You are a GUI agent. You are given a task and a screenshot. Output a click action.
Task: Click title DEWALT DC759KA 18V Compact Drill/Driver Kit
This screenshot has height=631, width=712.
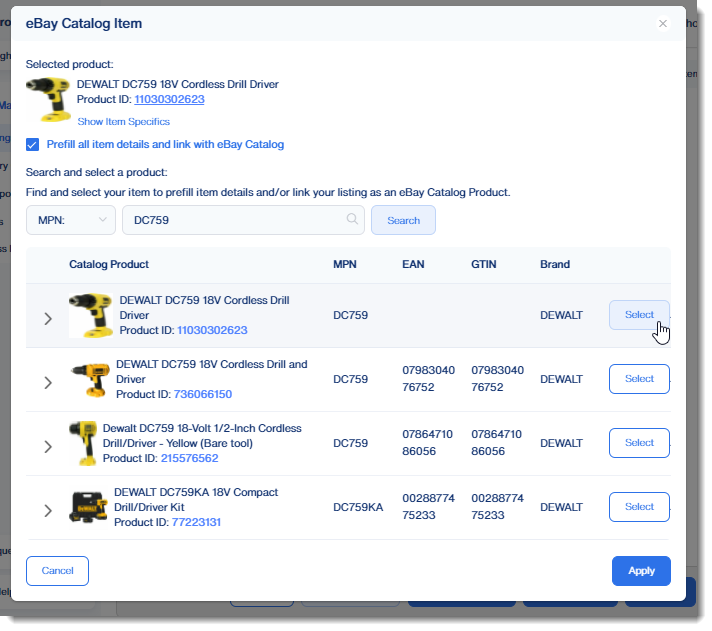click(196, 499)
